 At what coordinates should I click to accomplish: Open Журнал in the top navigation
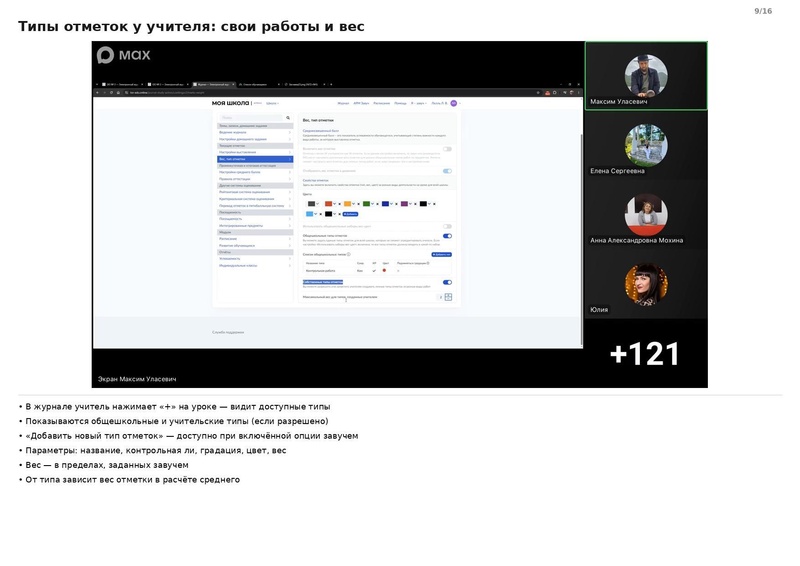343,103
